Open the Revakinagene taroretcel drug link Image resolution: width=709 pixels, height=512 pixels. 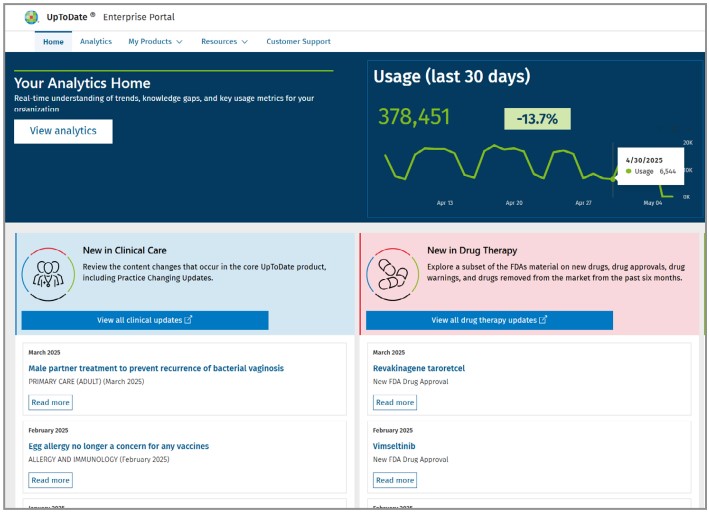(x=418, y=368)
